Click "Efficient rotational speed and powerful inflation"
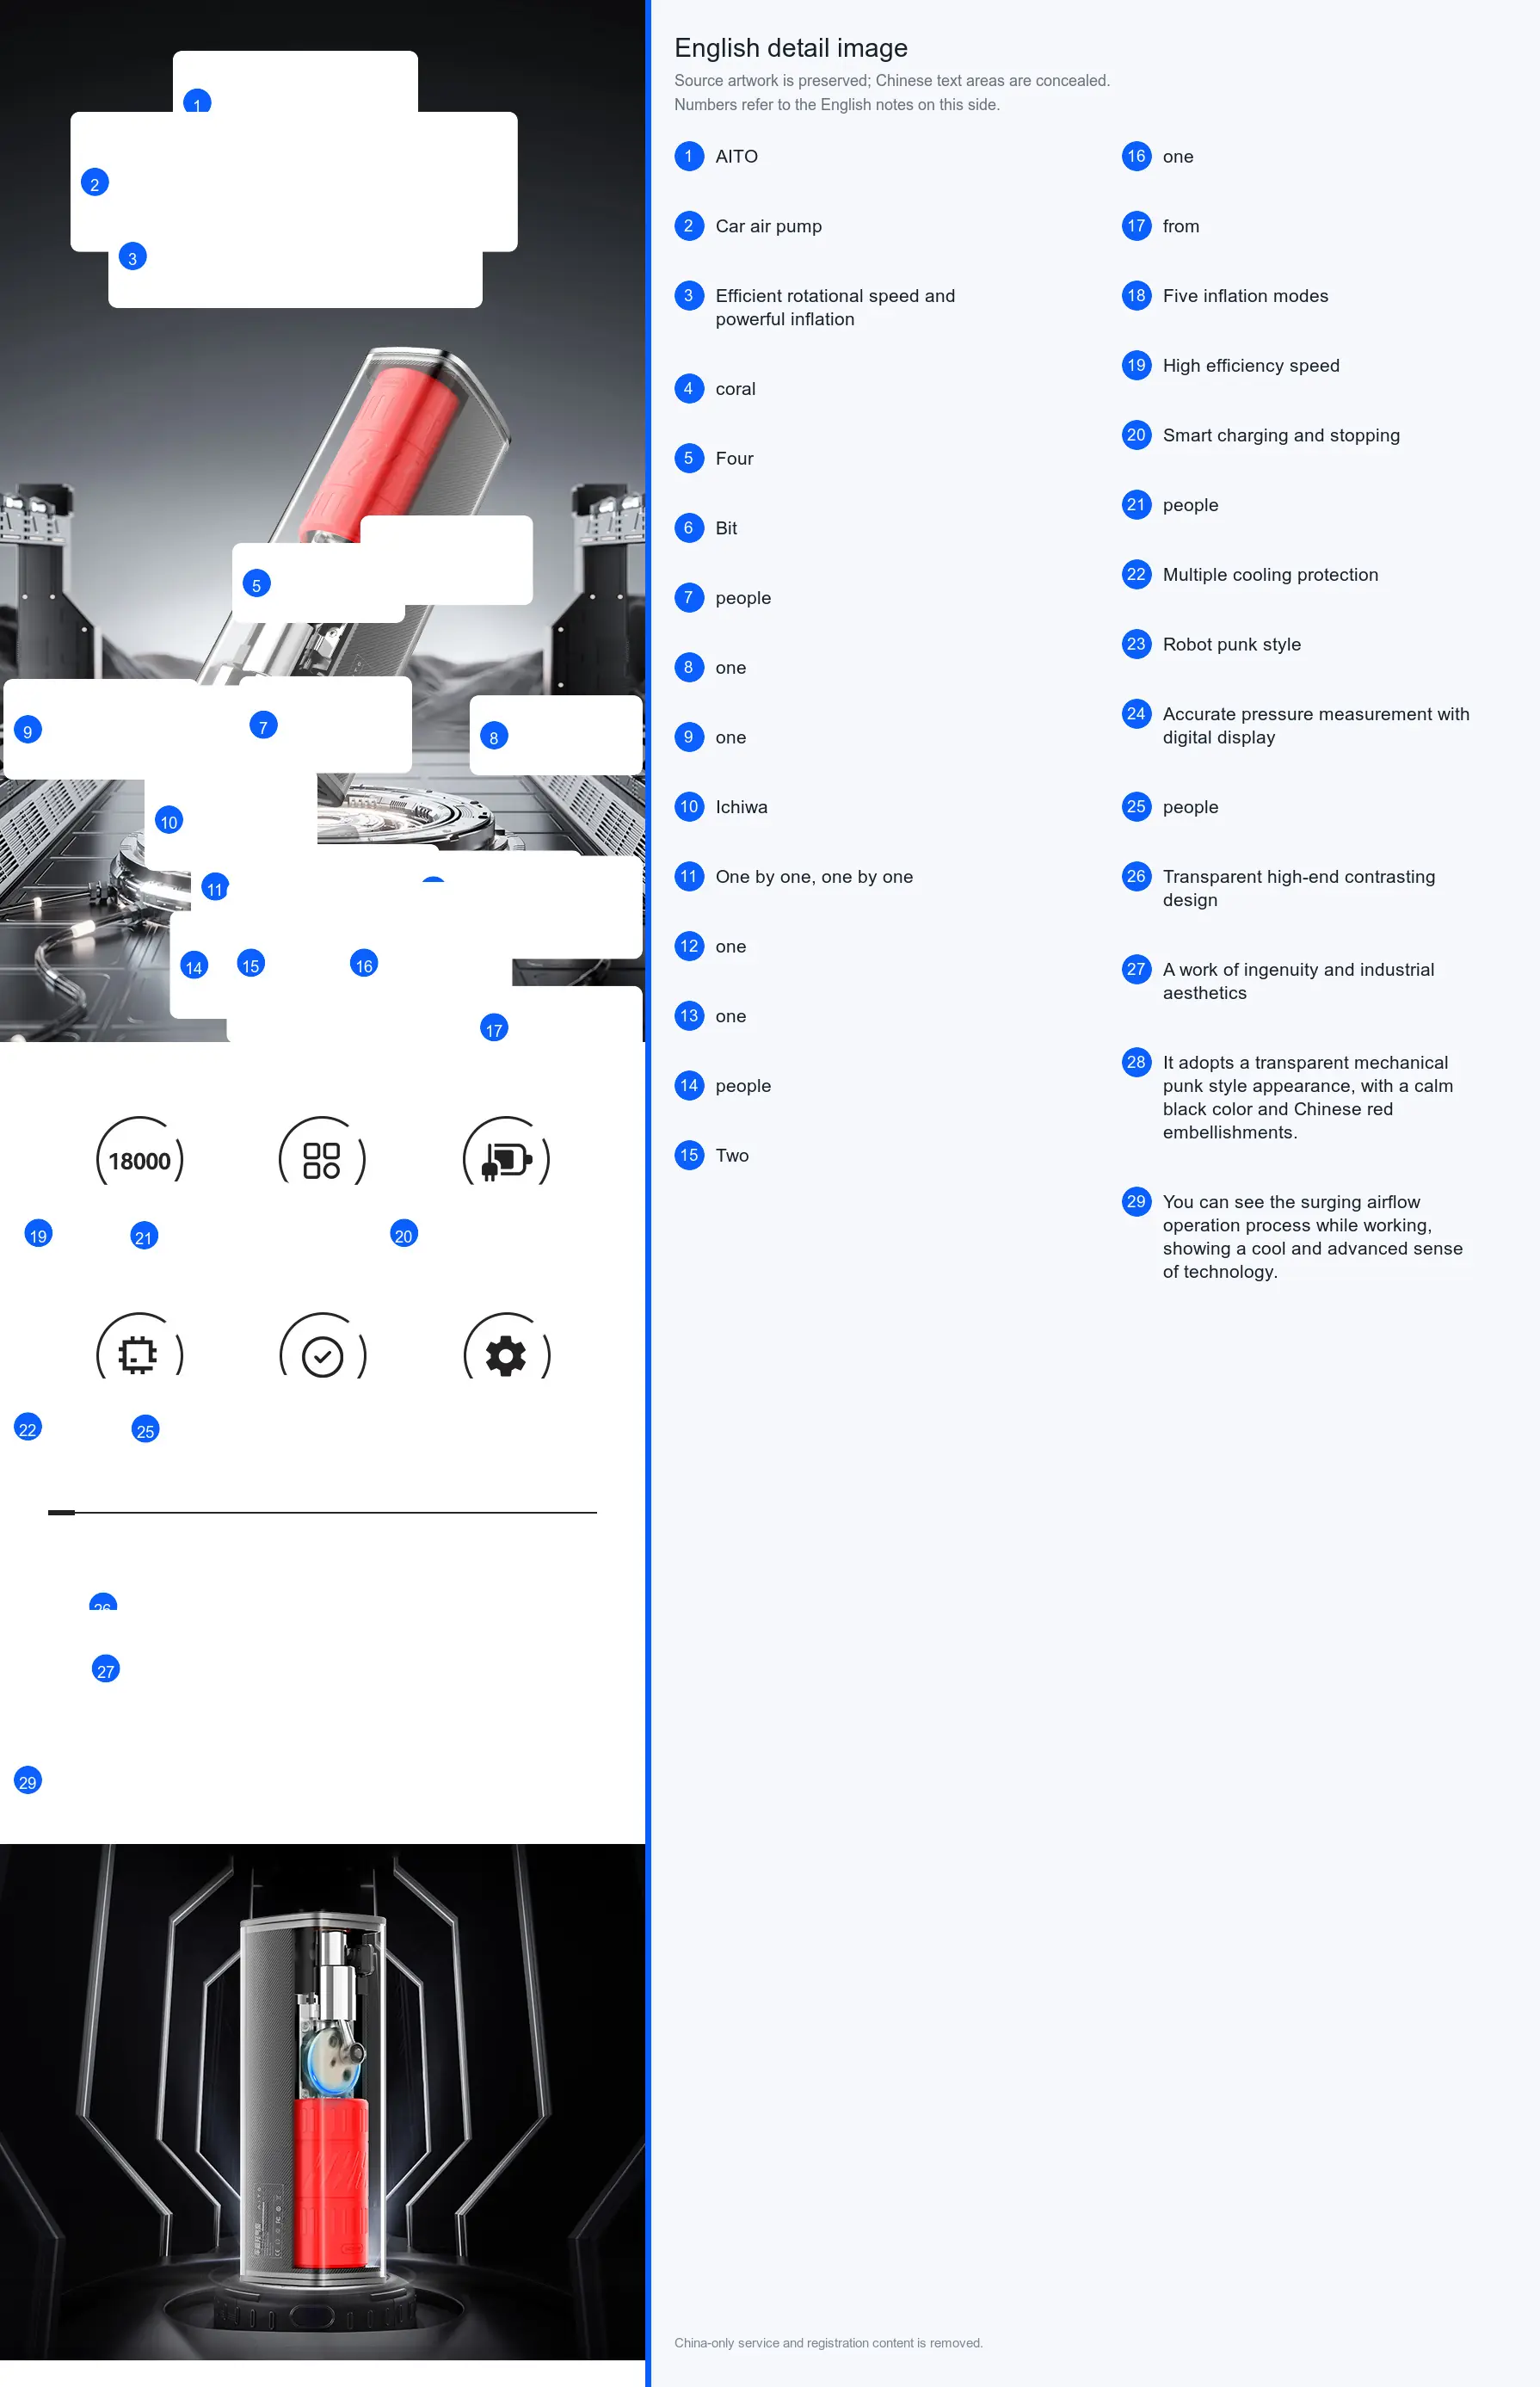This screenshot has width=1540, height=2387. pyautogui.click(x=835, y=308)
